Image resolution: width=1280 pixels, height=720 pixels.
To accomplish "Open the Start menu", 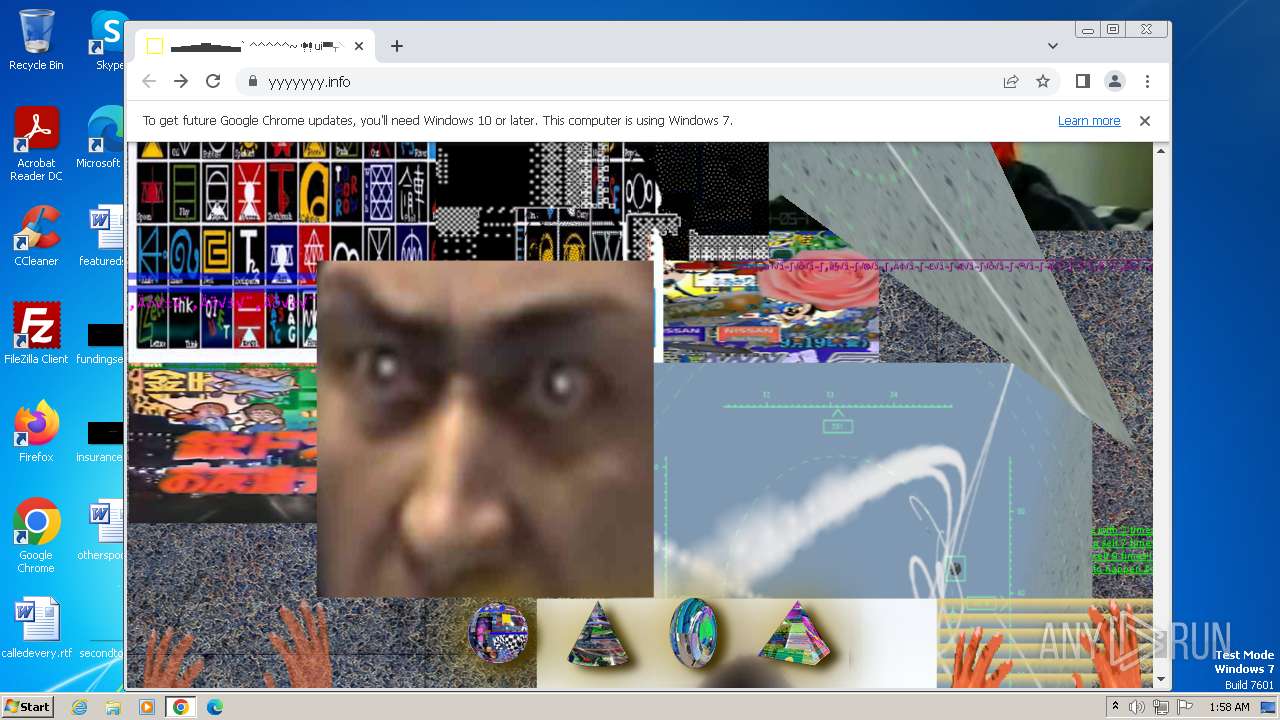I will click(x=27, y=707).
